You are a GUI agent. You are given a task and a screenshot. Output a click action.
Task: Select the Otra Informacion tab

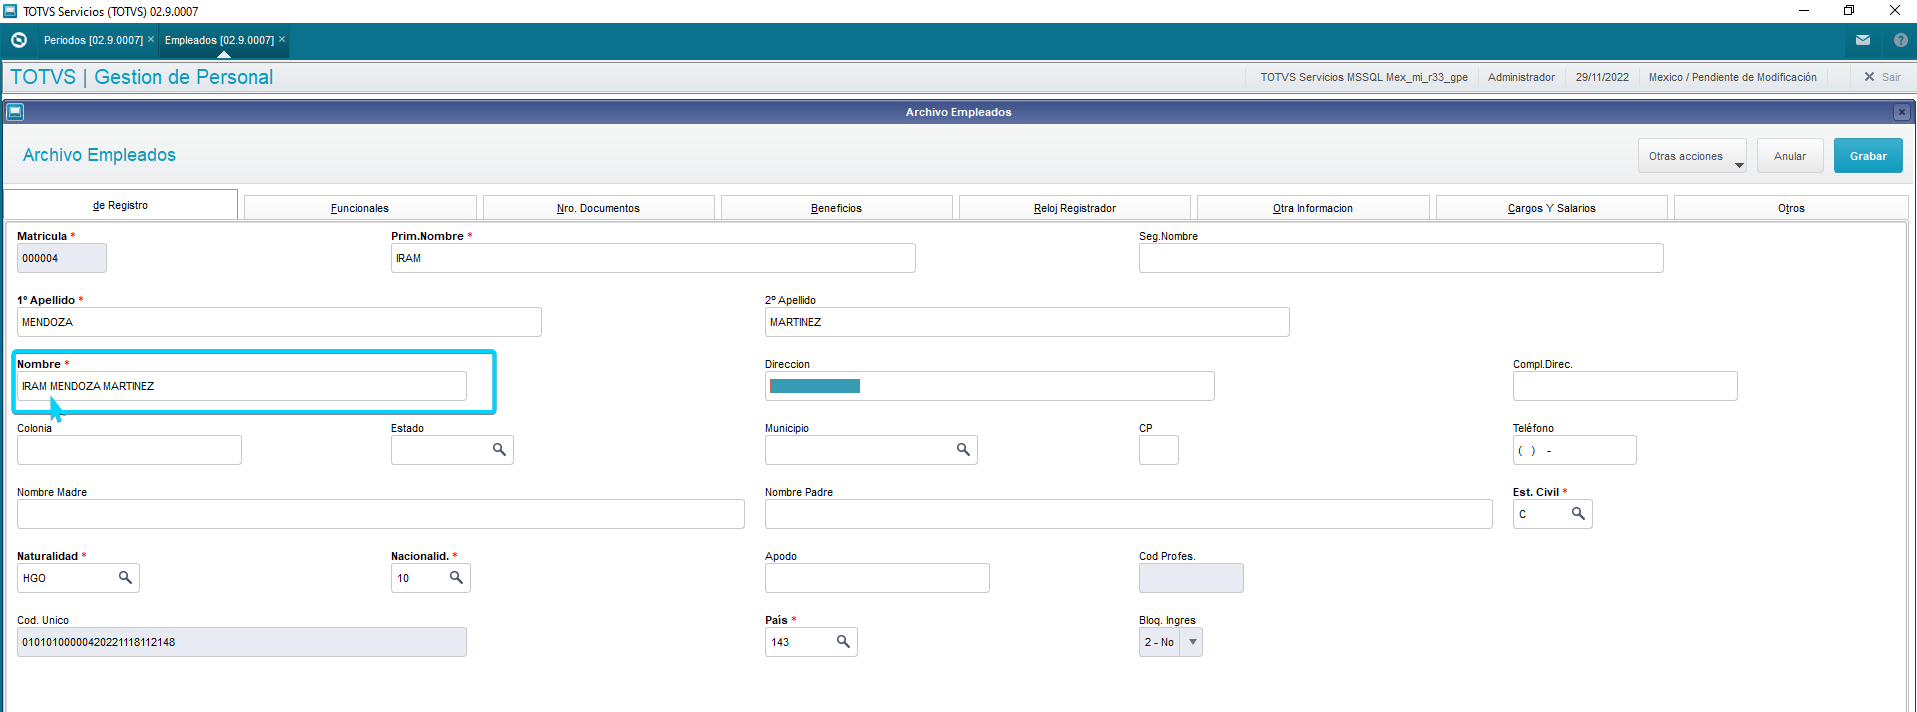1313,208
